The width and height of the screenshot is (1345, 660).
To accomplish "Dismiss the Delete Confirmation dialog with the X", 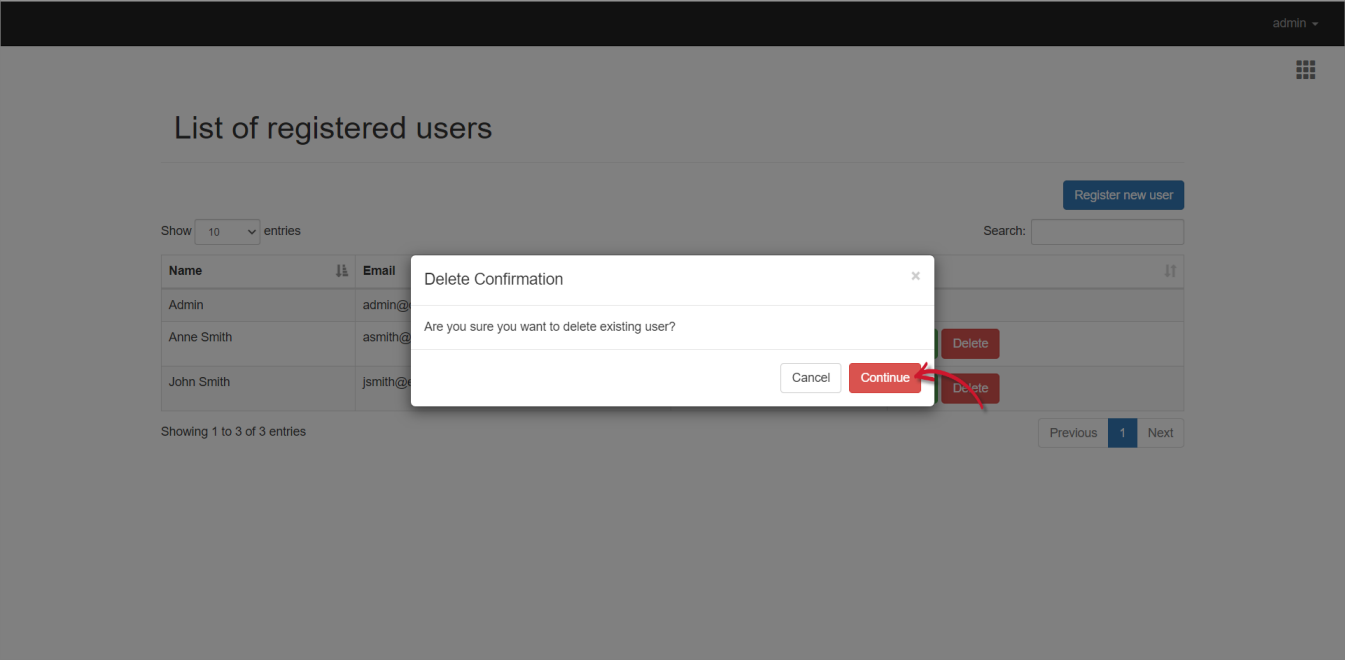I will [915, 276].
